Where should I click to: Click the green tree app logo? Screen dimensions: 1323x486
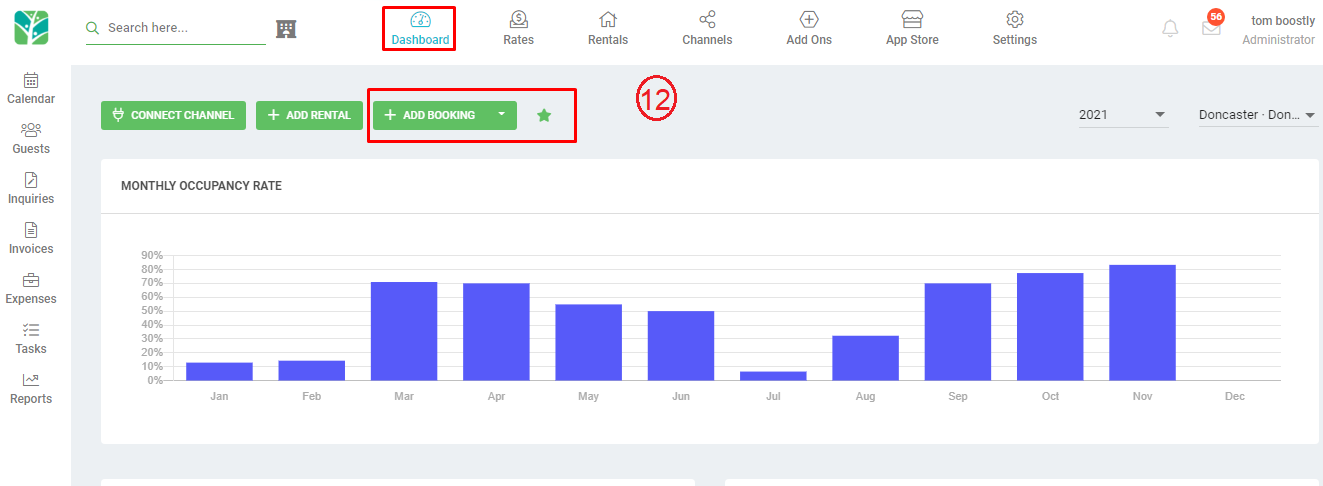(x=30, y=28)
